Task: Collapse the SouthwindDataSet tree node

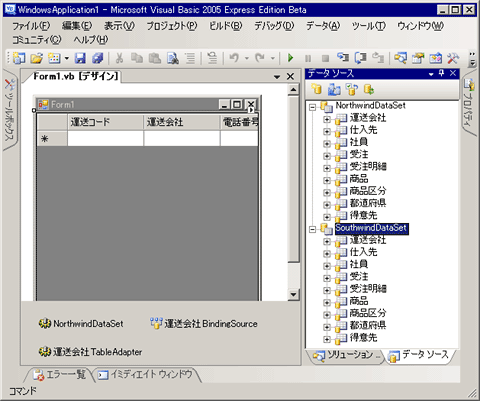Action: [x=312, y=230]
